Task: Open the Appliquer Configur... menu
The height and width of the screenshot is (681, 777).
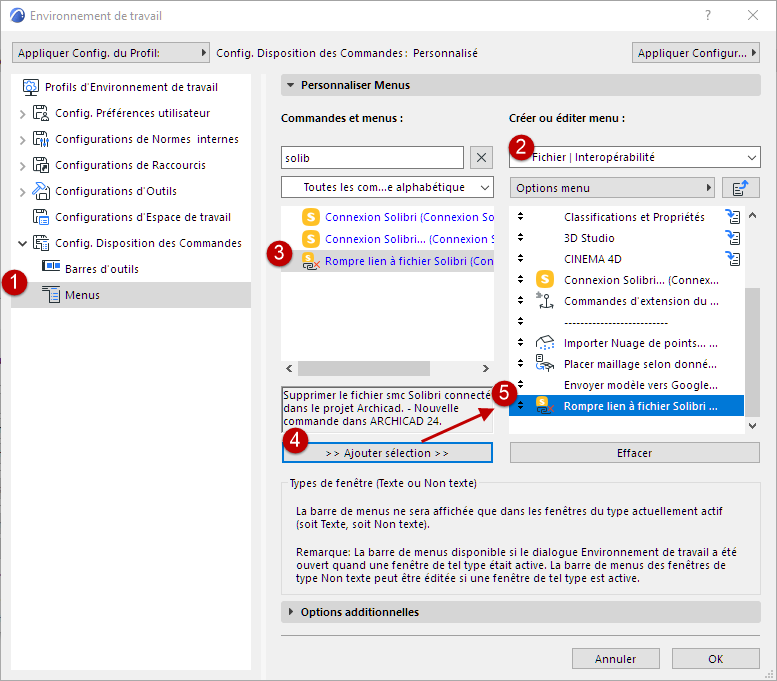Action: (696, 53)
